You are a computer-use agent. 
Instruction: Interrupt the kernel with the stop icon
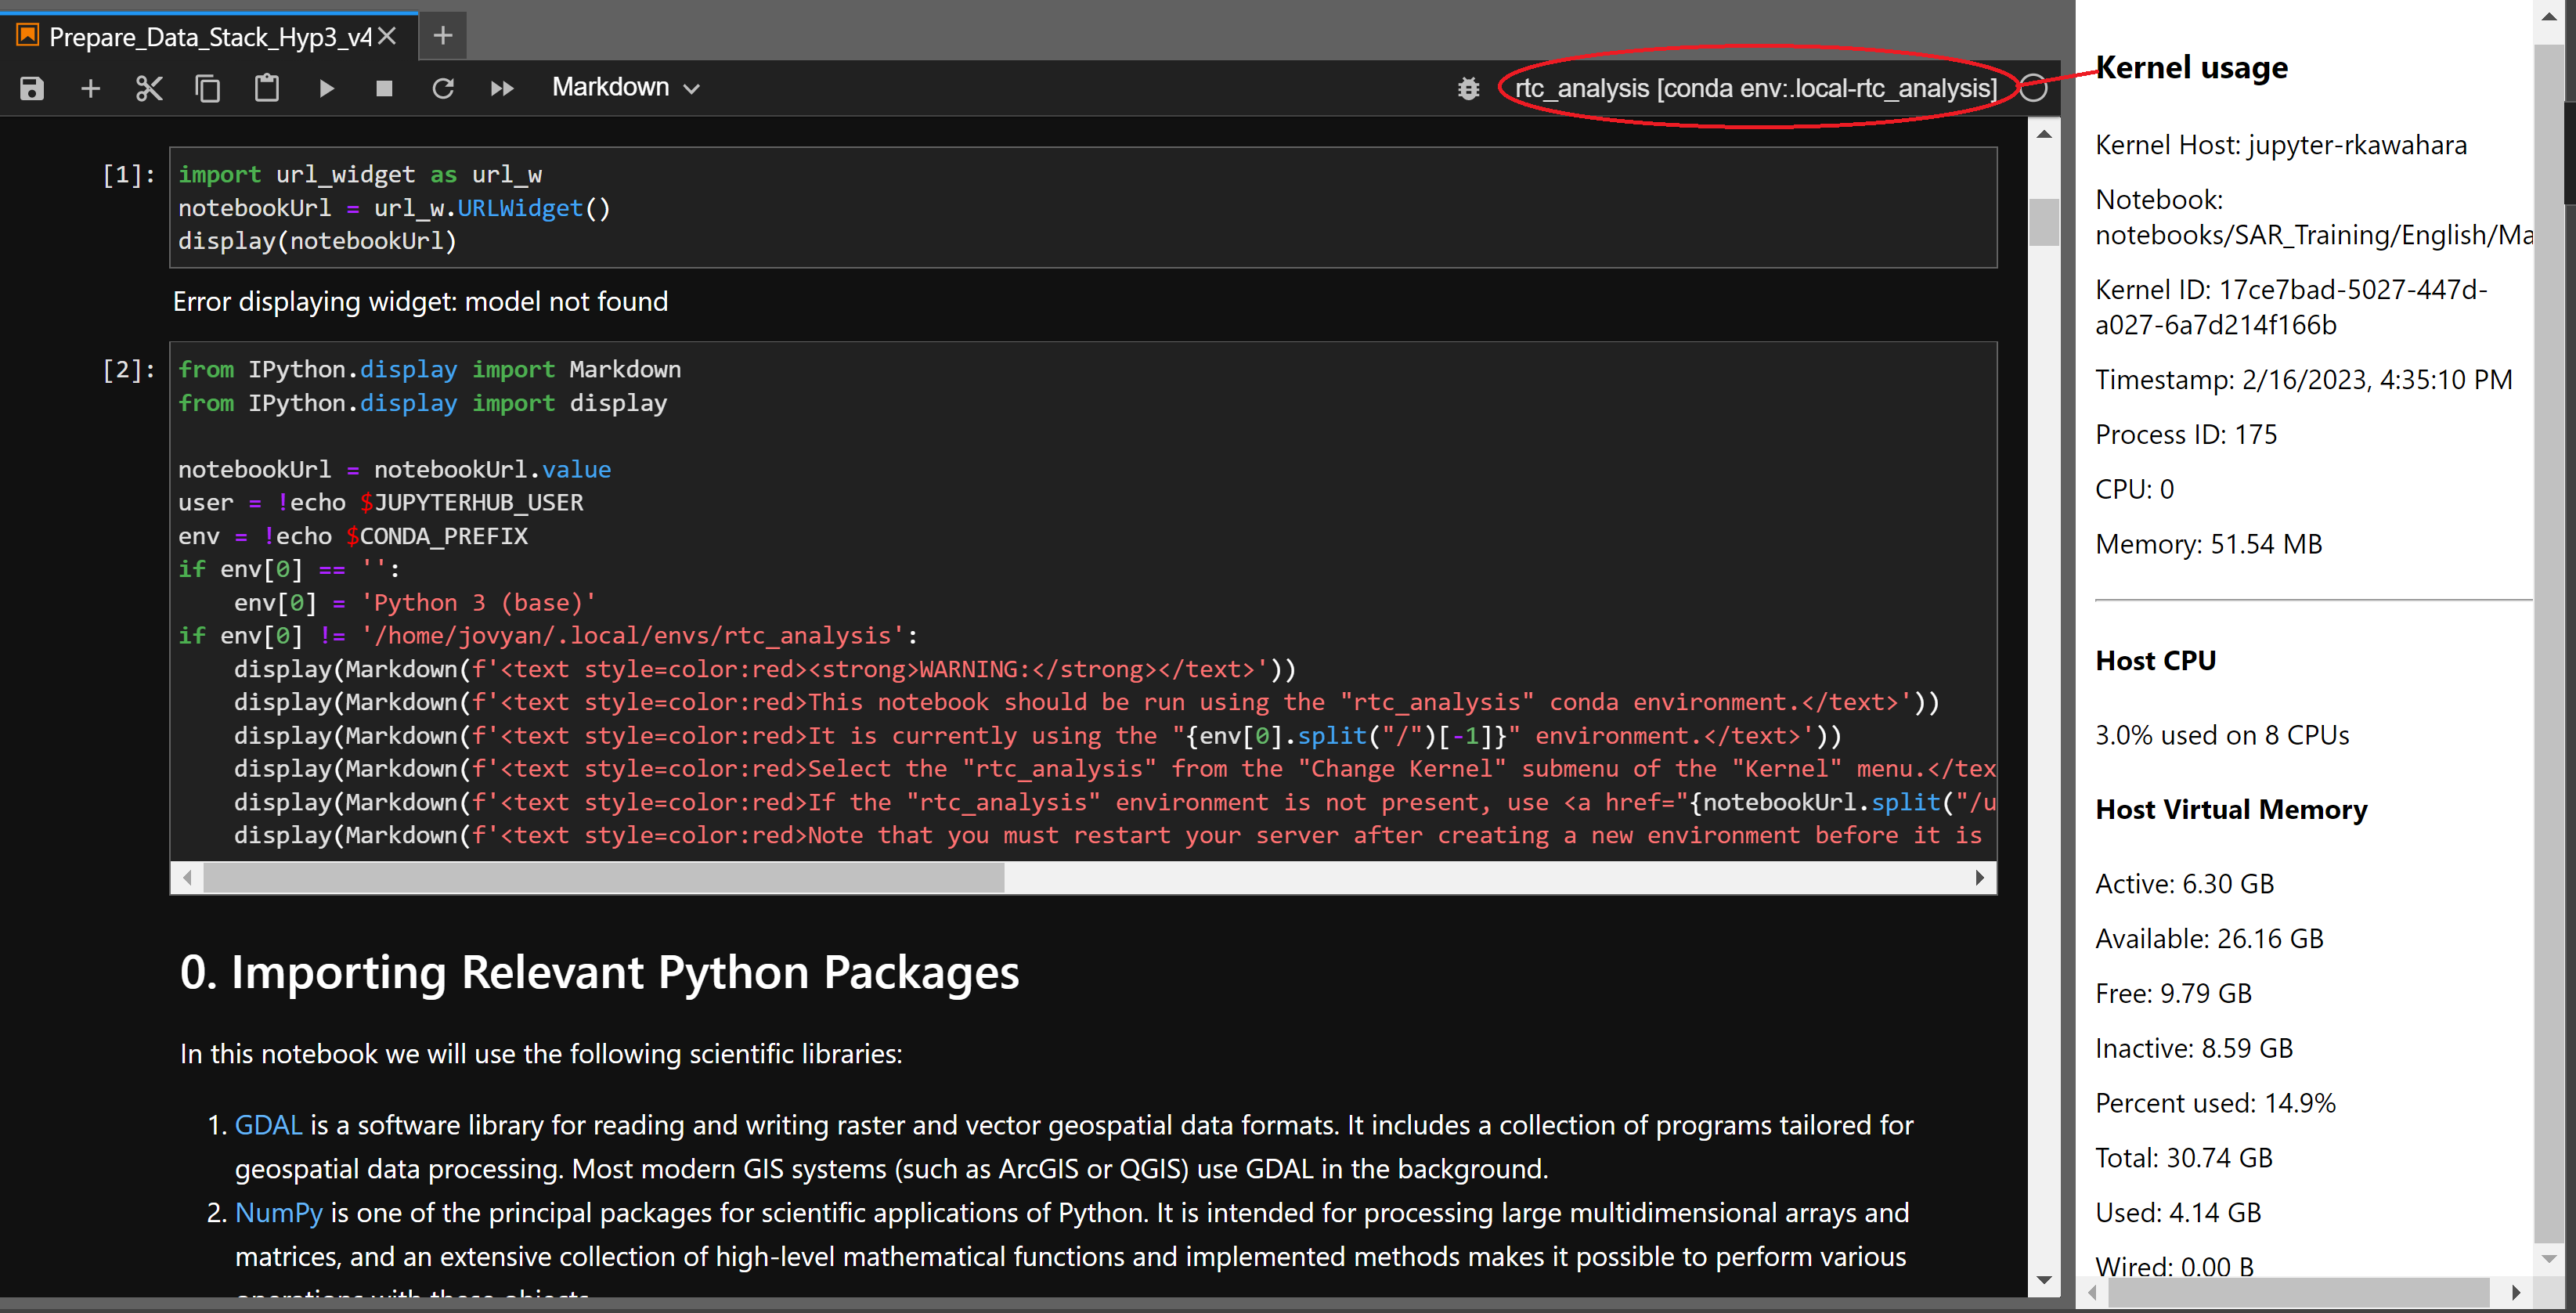coord(384,88)
